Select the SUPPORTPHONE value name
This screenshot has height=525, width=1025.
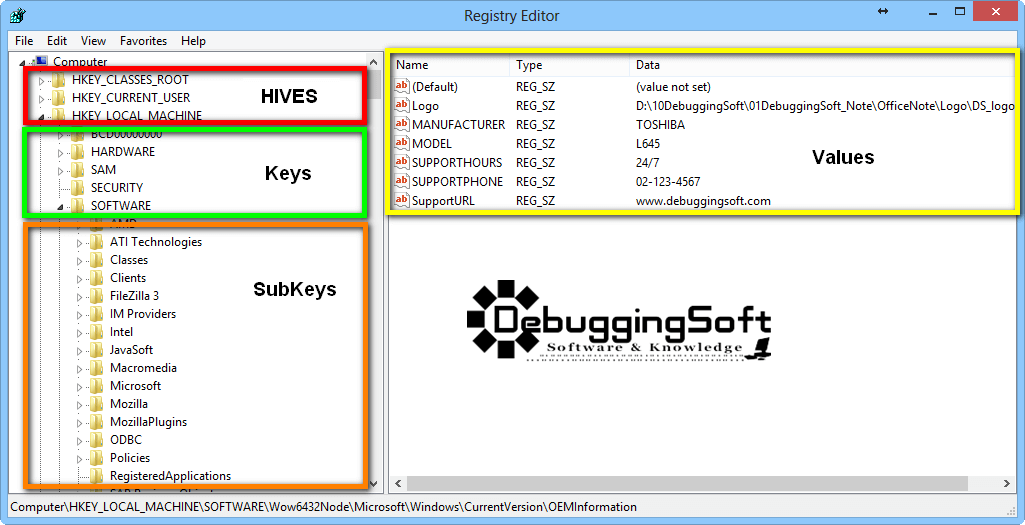point(457,181)
